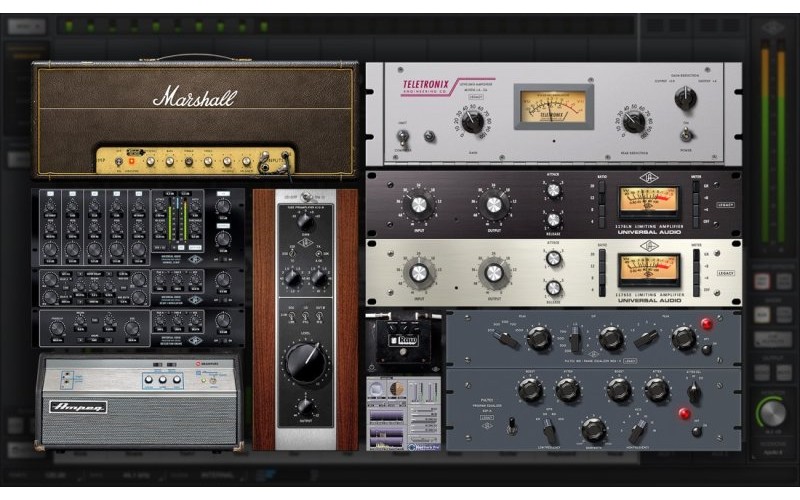Adjust the Teletronix Peak Reduction knob
This screenshot has height=500, width=800.
[634, 122]
